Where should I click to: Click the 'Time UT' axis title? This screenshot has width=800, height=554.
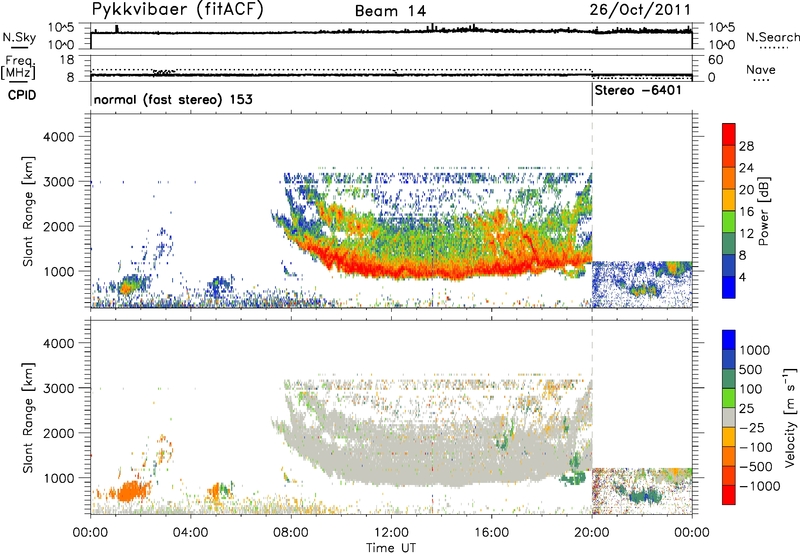pyautogui.click(x=391, y=548)
